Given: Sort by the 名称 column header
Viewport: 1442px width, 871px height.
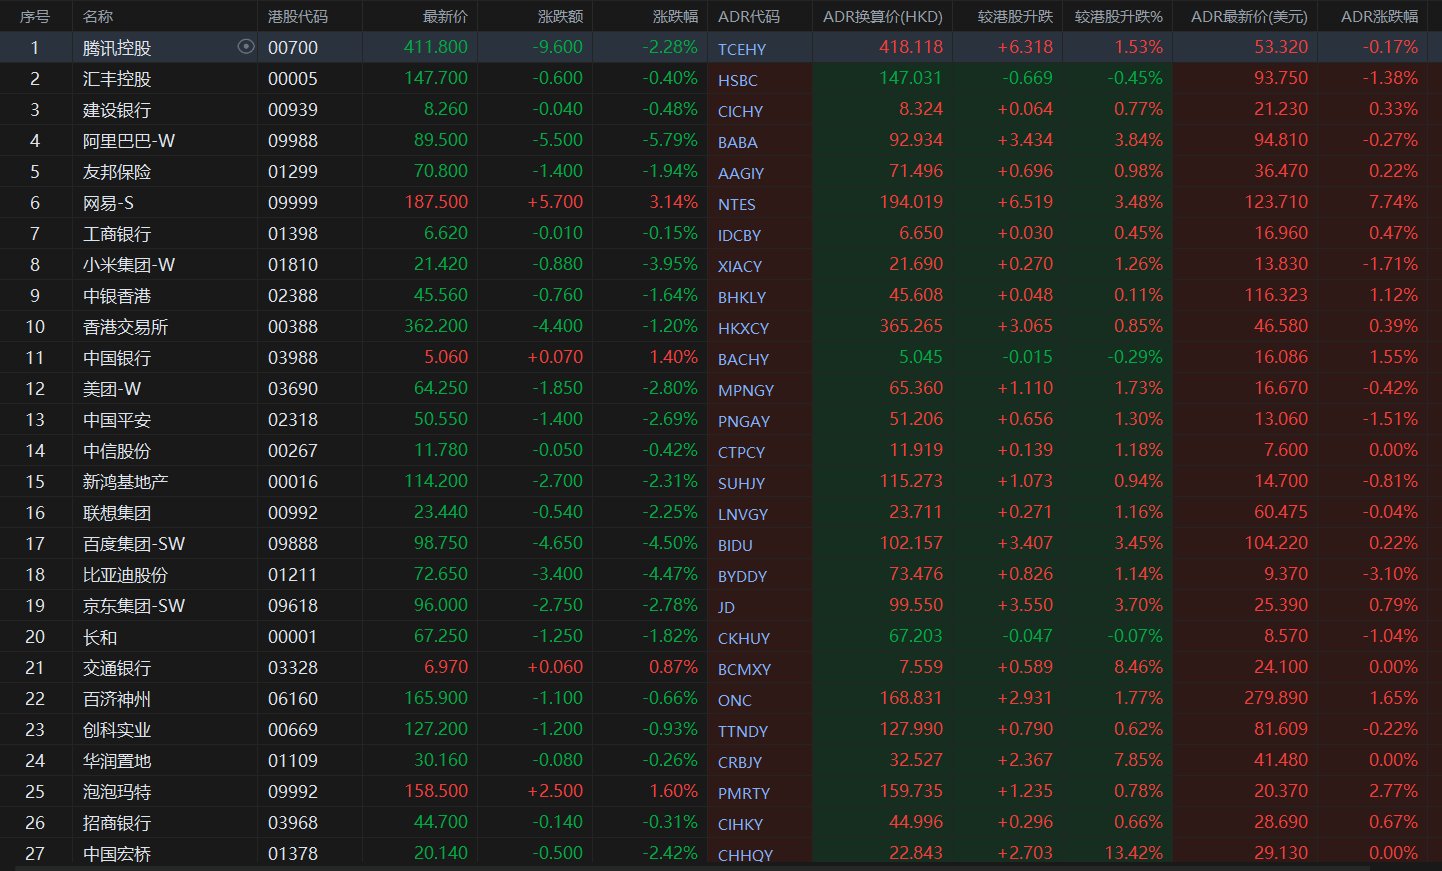Looking at the screenshot, I should click(98, 17).
